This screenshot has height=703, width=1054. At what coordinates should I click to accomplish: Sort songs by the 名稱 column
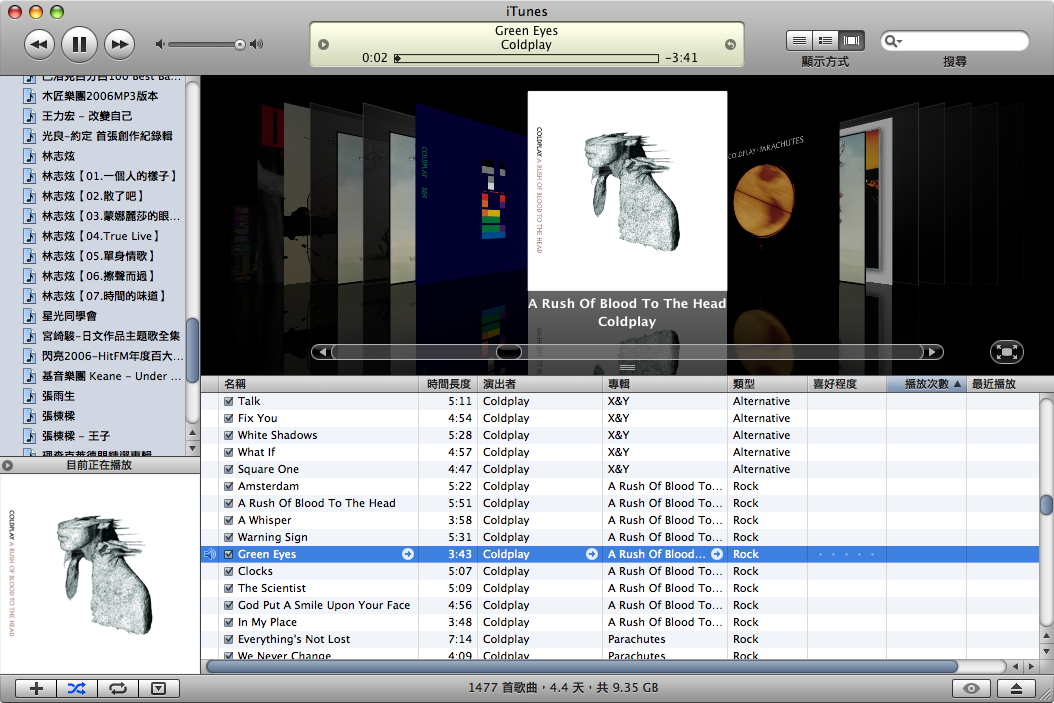[319, 384]
